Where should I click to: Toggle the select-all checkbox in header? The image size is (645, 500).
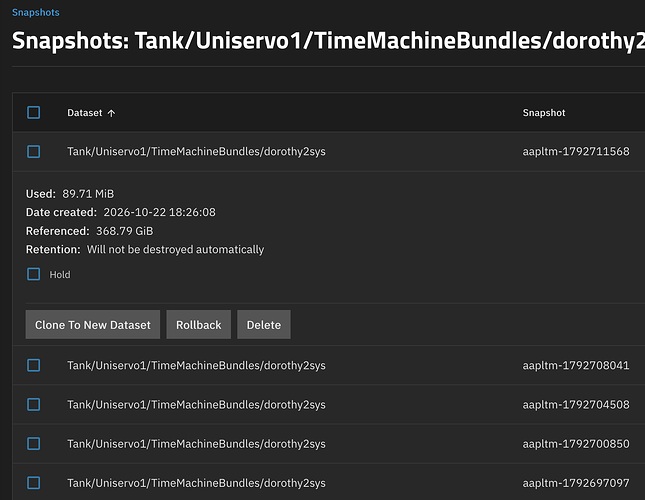[34, 112]
